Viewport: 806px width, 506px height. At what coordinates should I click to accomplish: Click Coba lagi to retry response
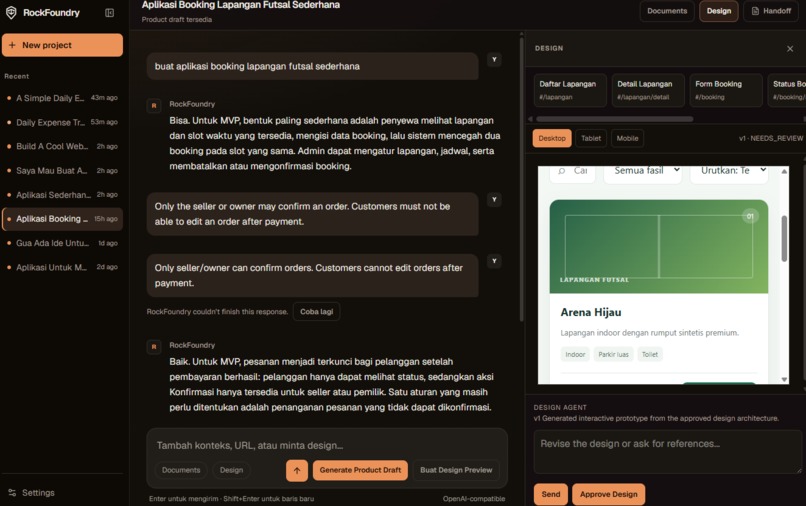pos(317,312)
